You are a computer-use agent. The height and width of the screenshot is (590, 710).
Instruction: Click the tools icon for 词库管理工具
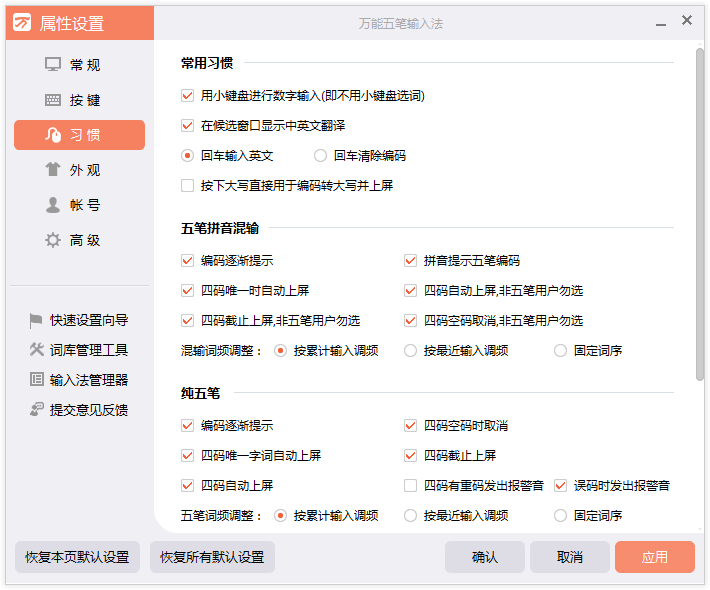(37, 350)
